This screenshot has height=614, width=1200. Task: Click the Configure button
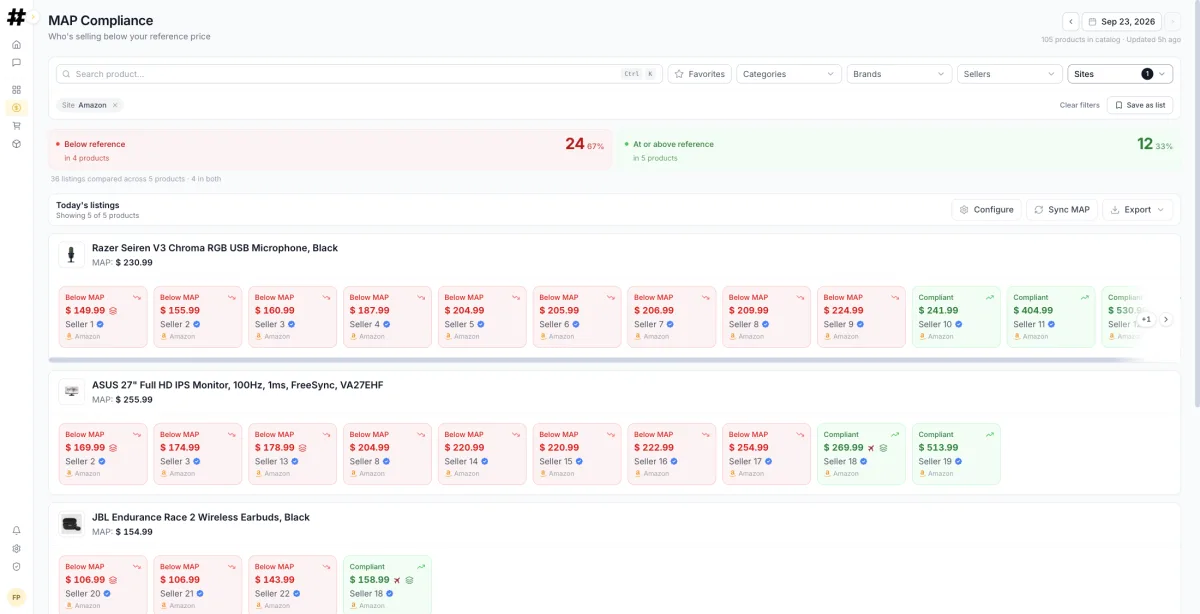coord(987,210)
